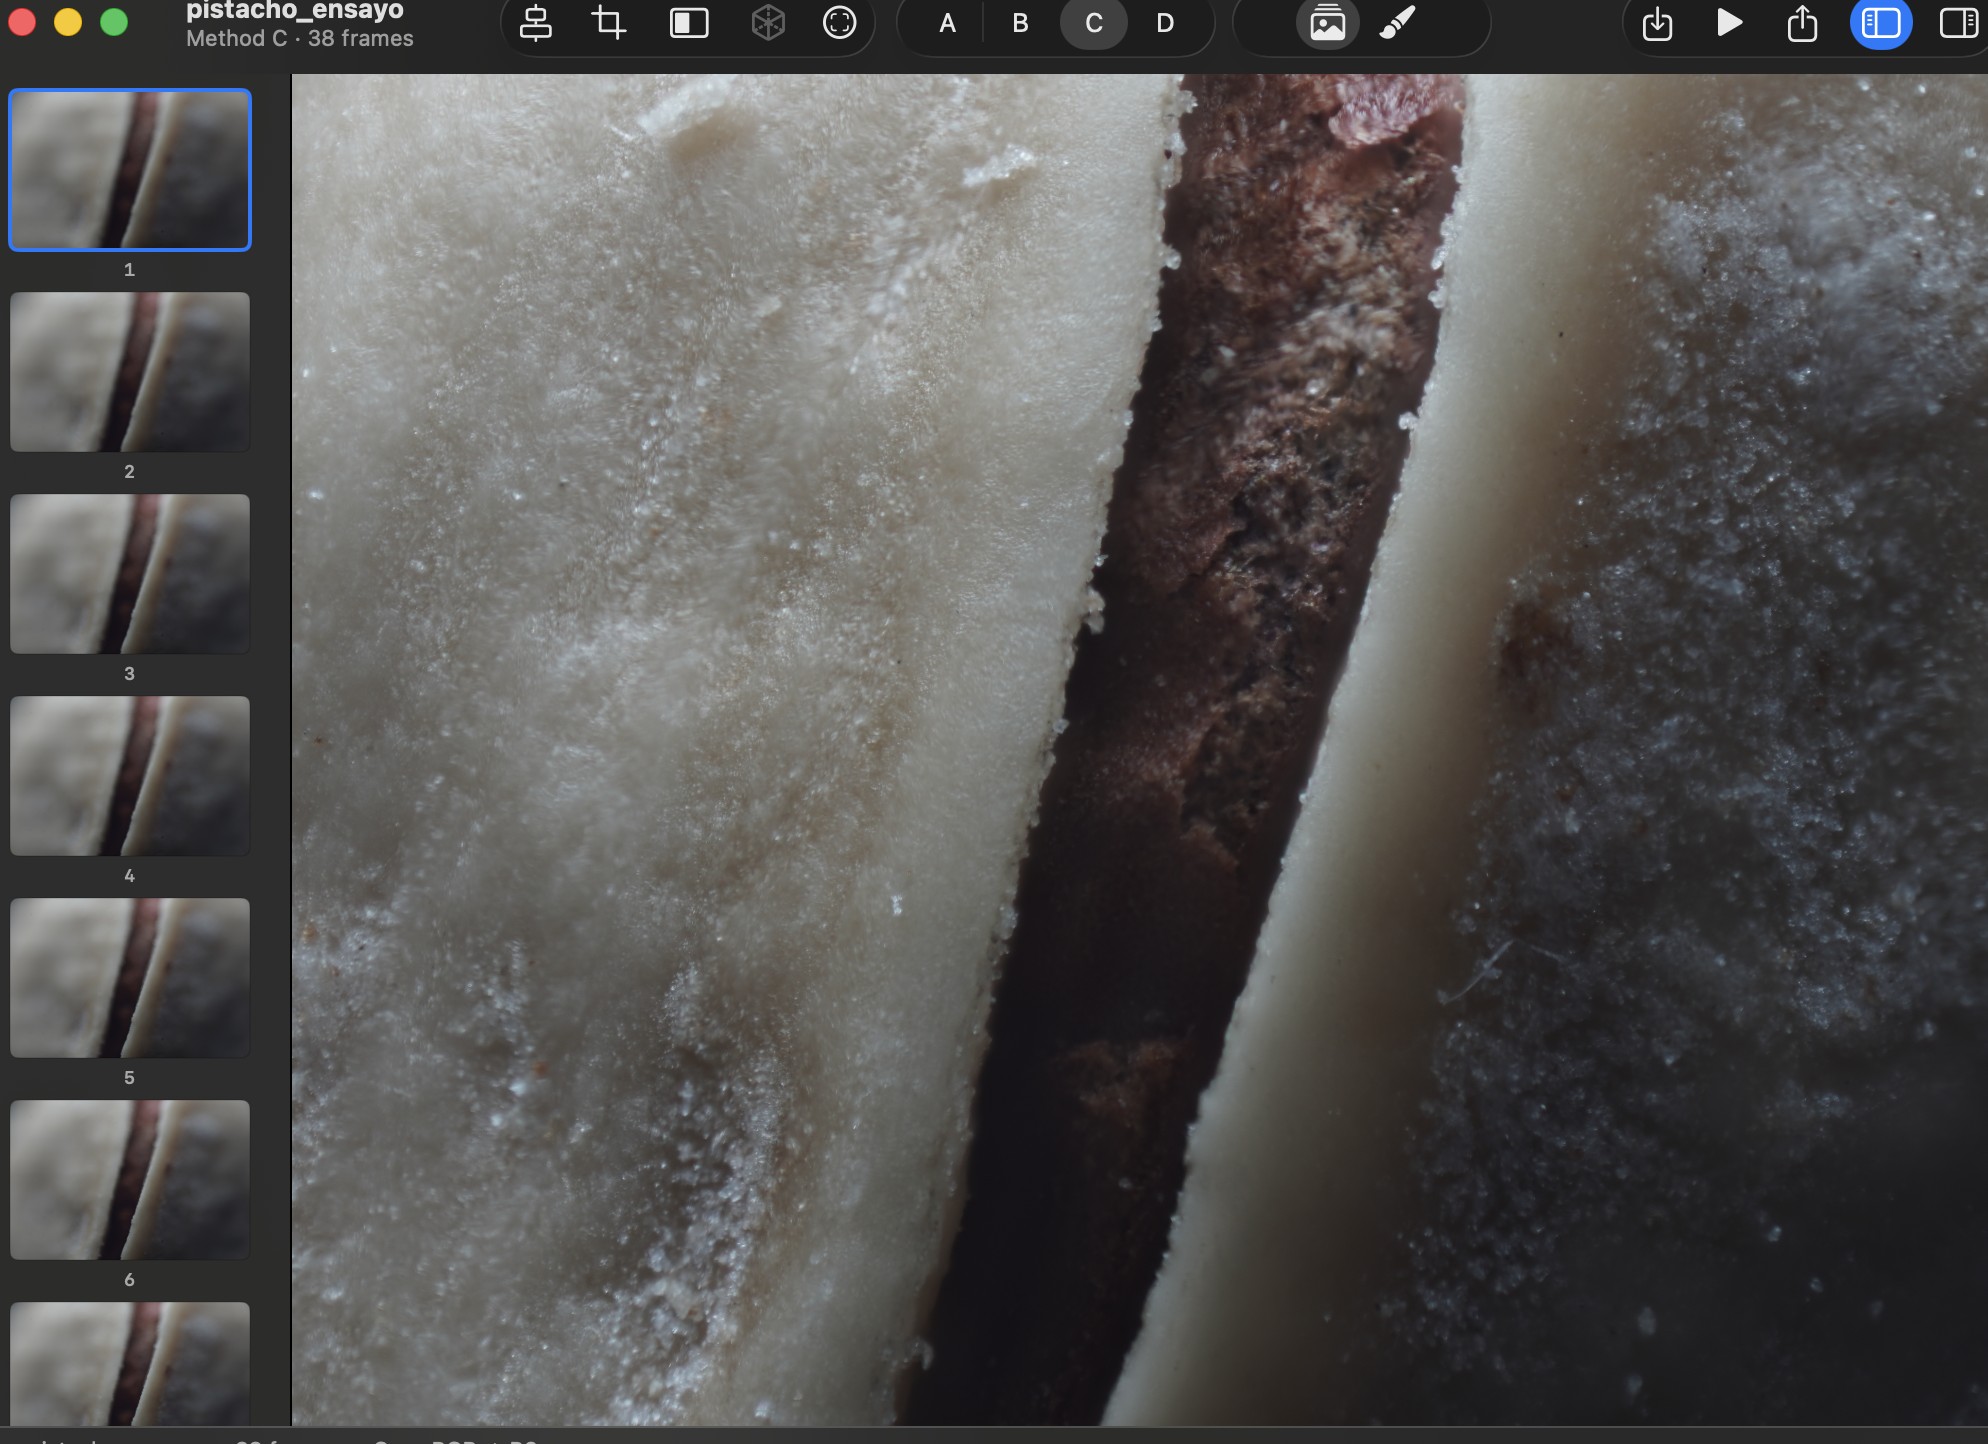1988x1444 pixels.
Task: Play the frame sequence
Action: 1729,23
